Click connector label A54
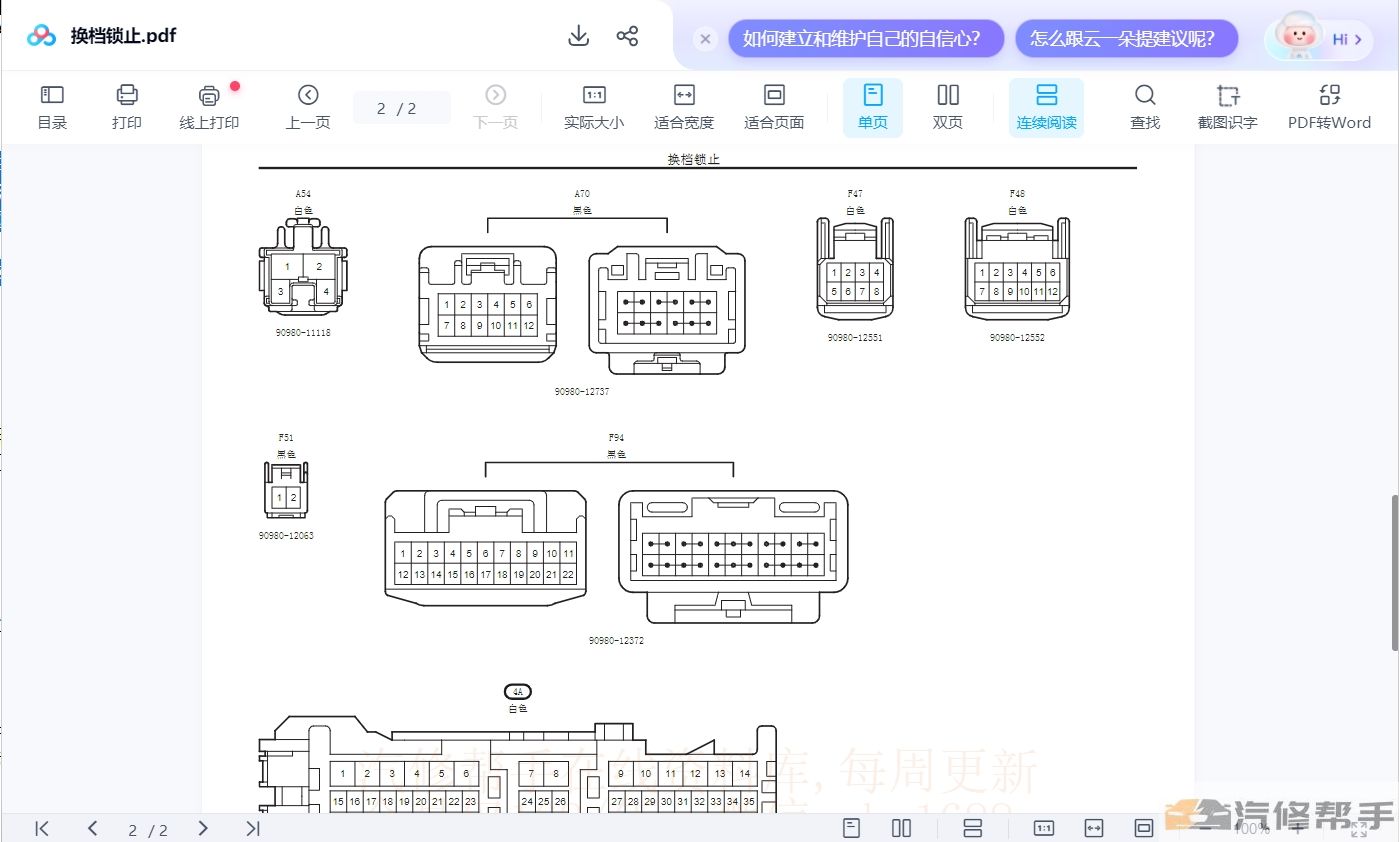This screenshot has width=1399, height=842. [x=303, y=193]
